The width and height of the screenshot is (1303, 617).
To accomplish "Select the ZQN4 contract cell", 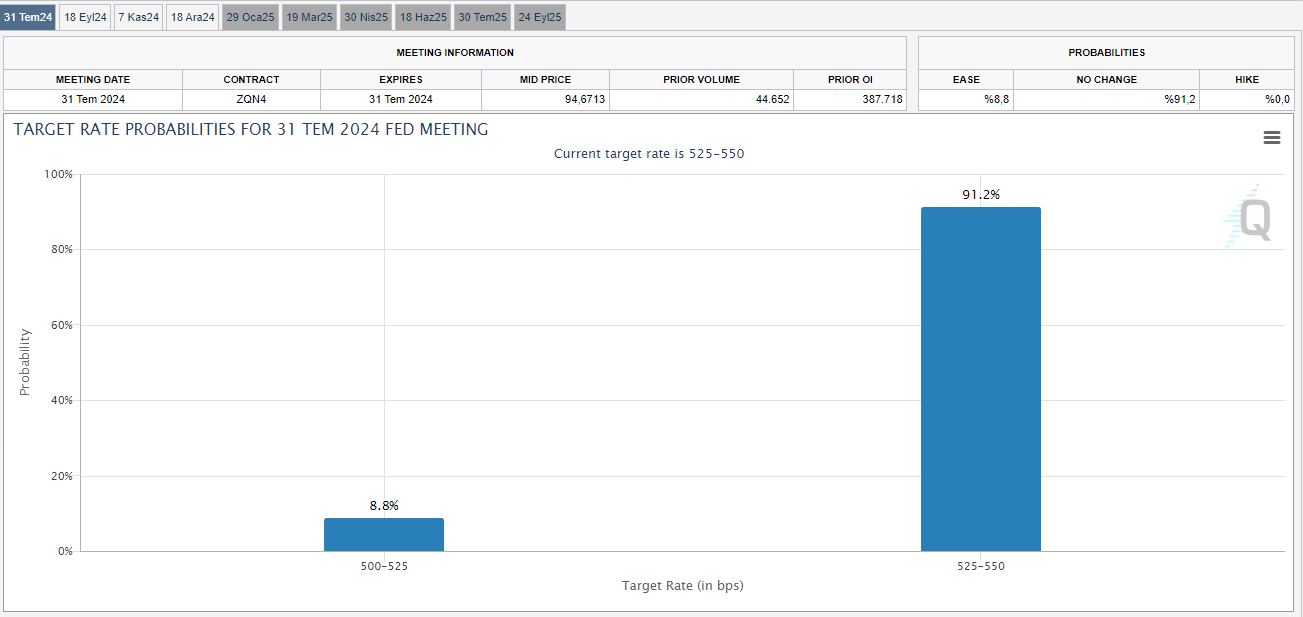I will tap(251, 99).
